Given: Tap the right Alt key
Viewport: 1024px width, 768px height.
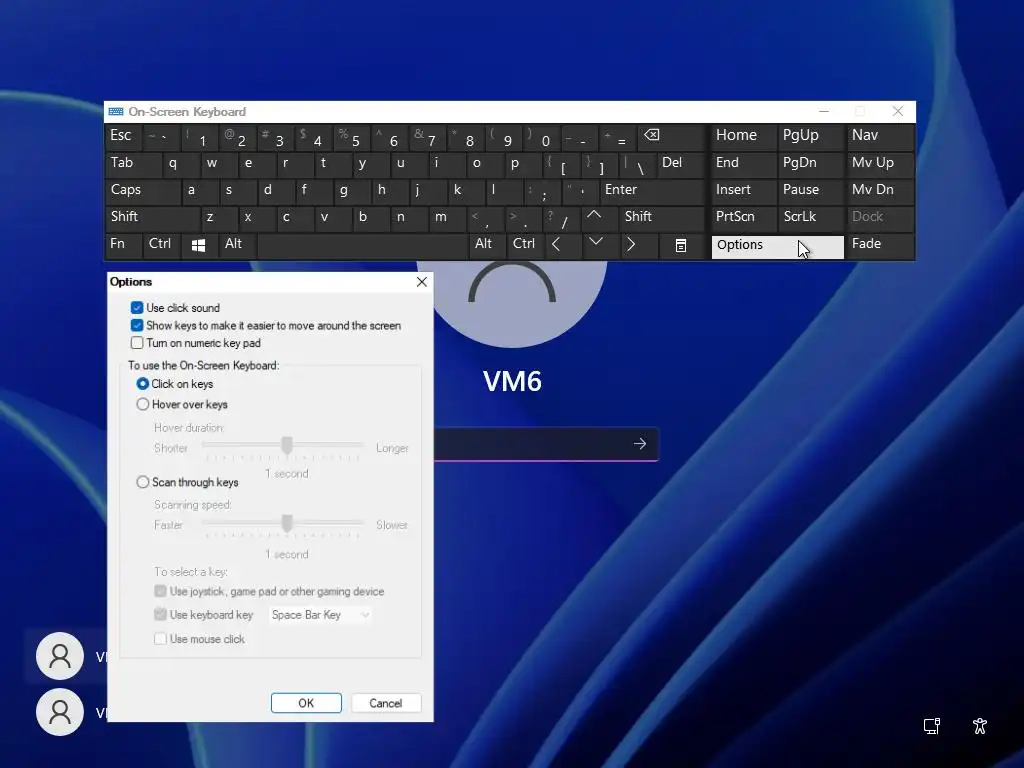Looking at the screenshot, I should [x=485, y=246].
